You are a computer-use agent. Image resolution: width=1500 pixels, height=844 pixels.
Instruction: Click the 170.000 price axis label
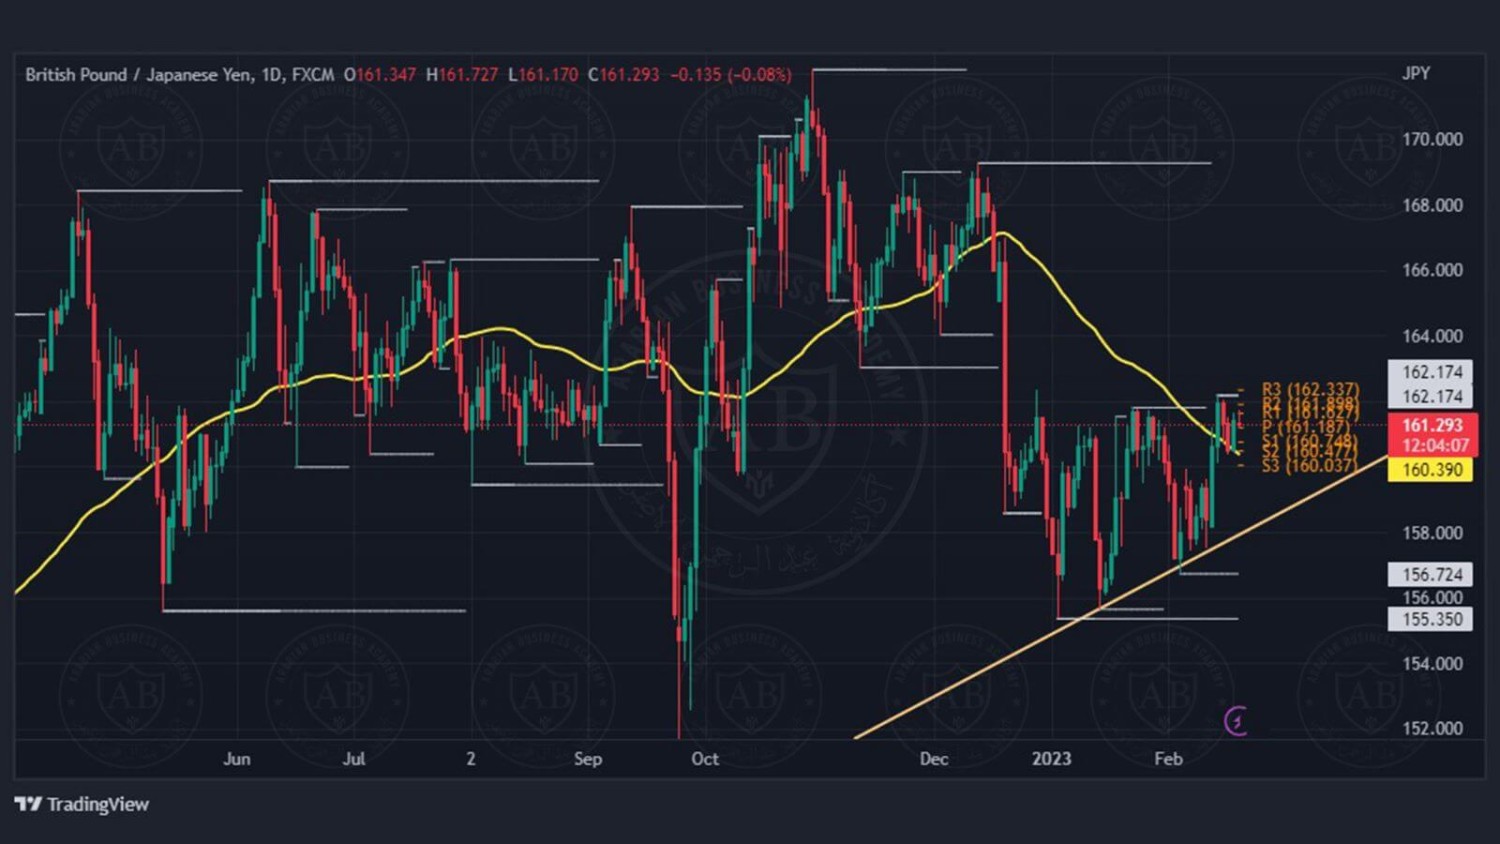1432,140
